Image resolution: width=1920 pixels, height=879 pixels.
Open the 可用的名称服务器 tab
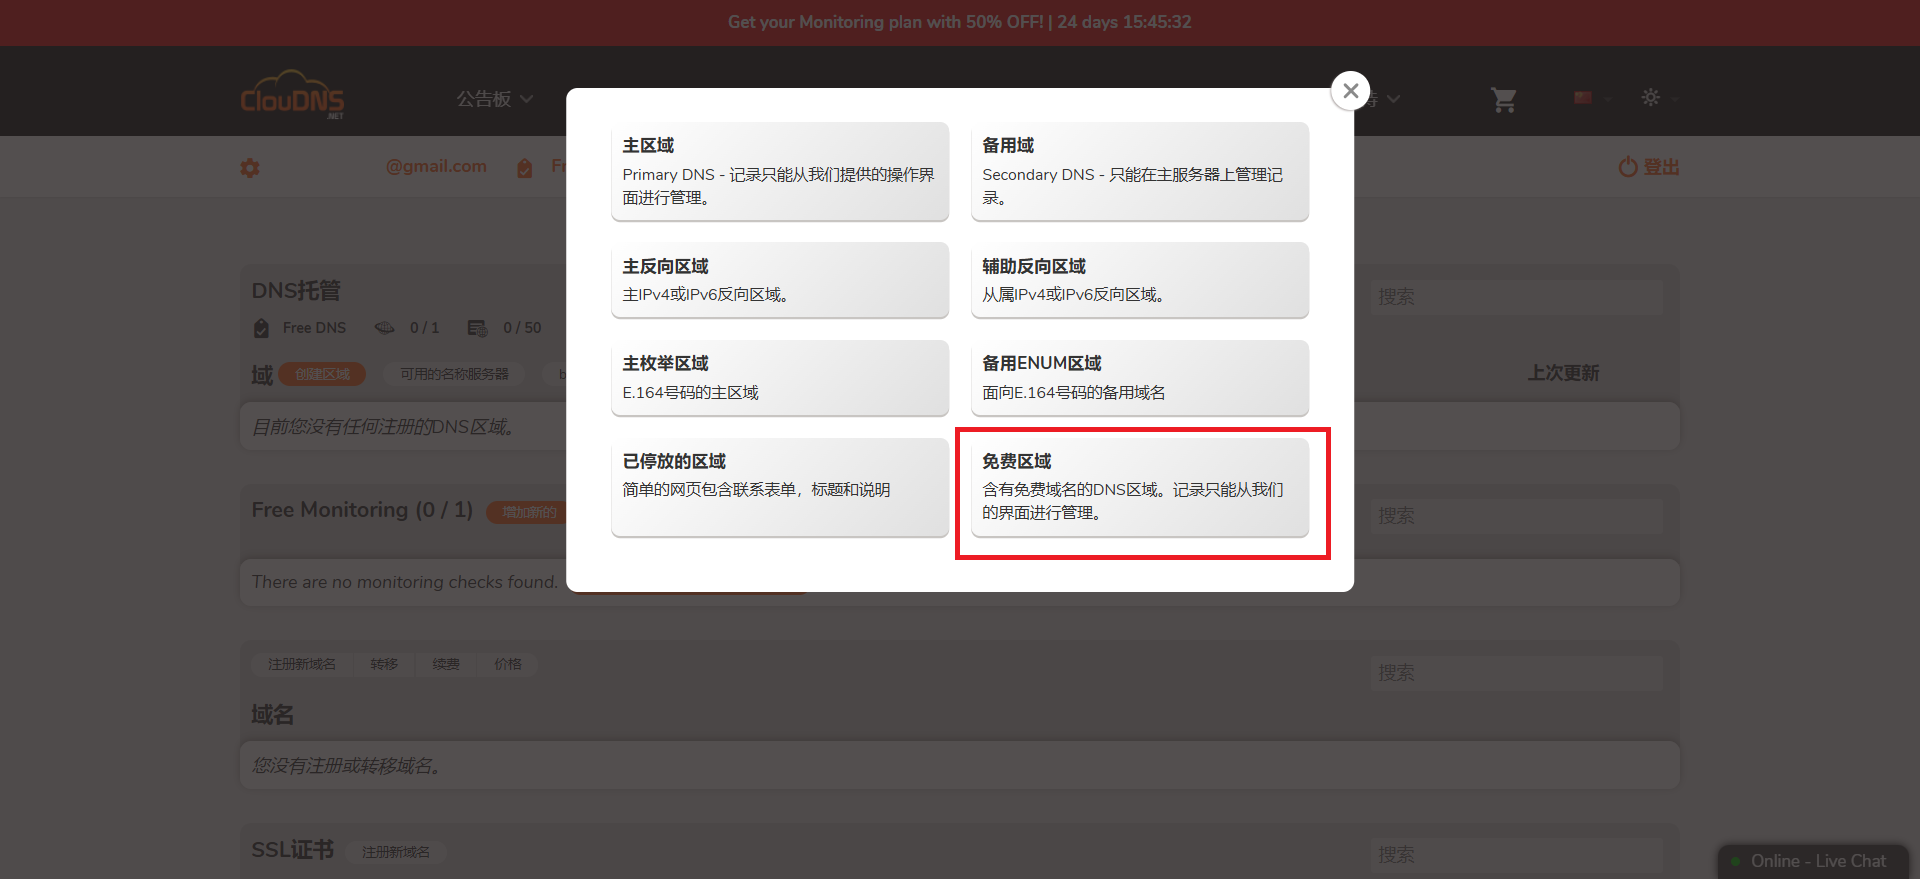click(x=454, y=374)
